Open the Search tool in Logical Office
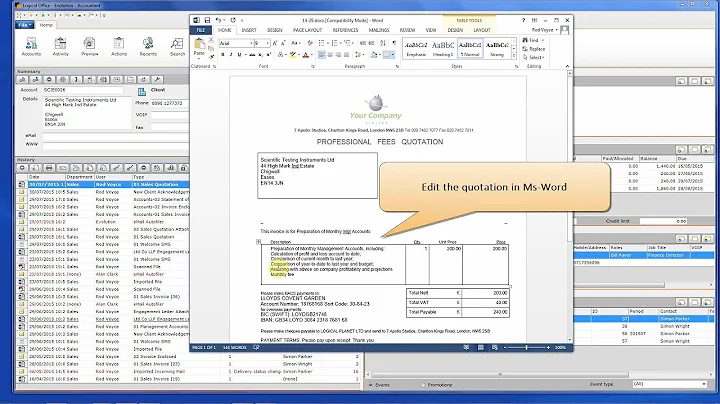720x404 pixels. coord(177,47)
